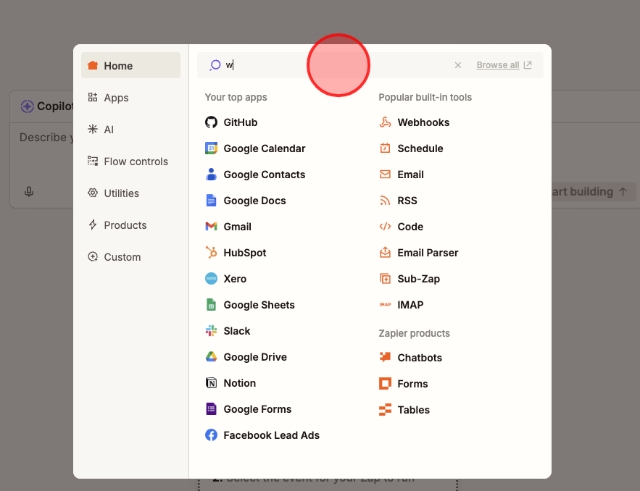This screenshot has height=491, width=640.
Task: Choose Sub-Zap built-in tool label
Action: click(419, 279)
